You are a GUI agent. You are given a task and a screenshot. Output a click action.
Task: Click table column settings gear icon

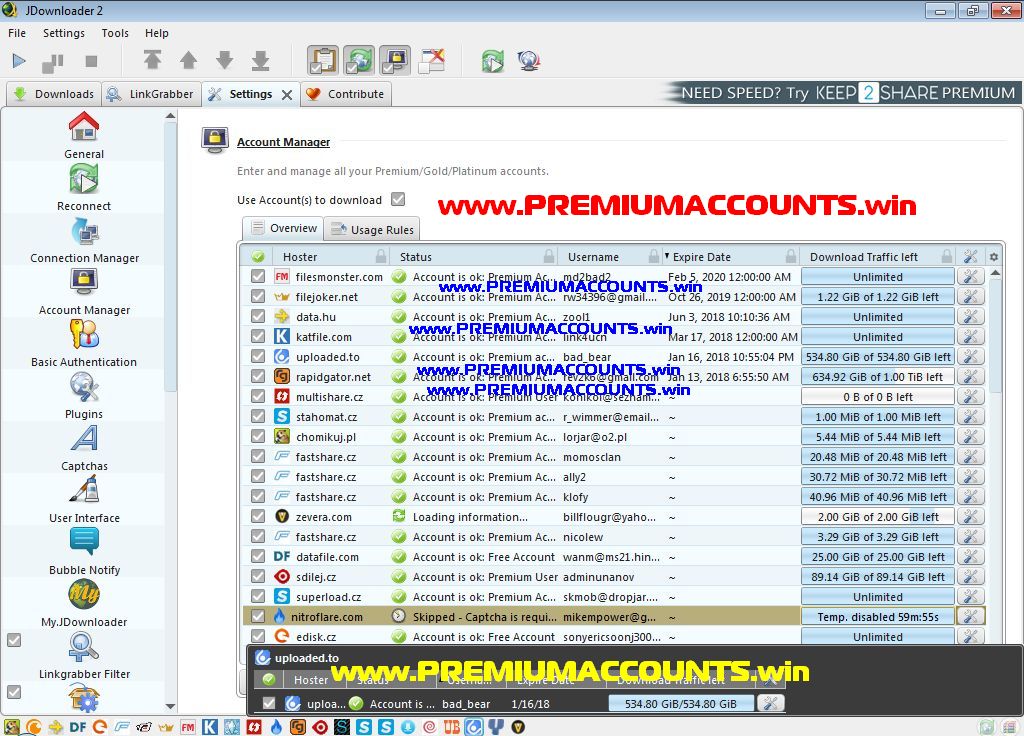[993, 257]
